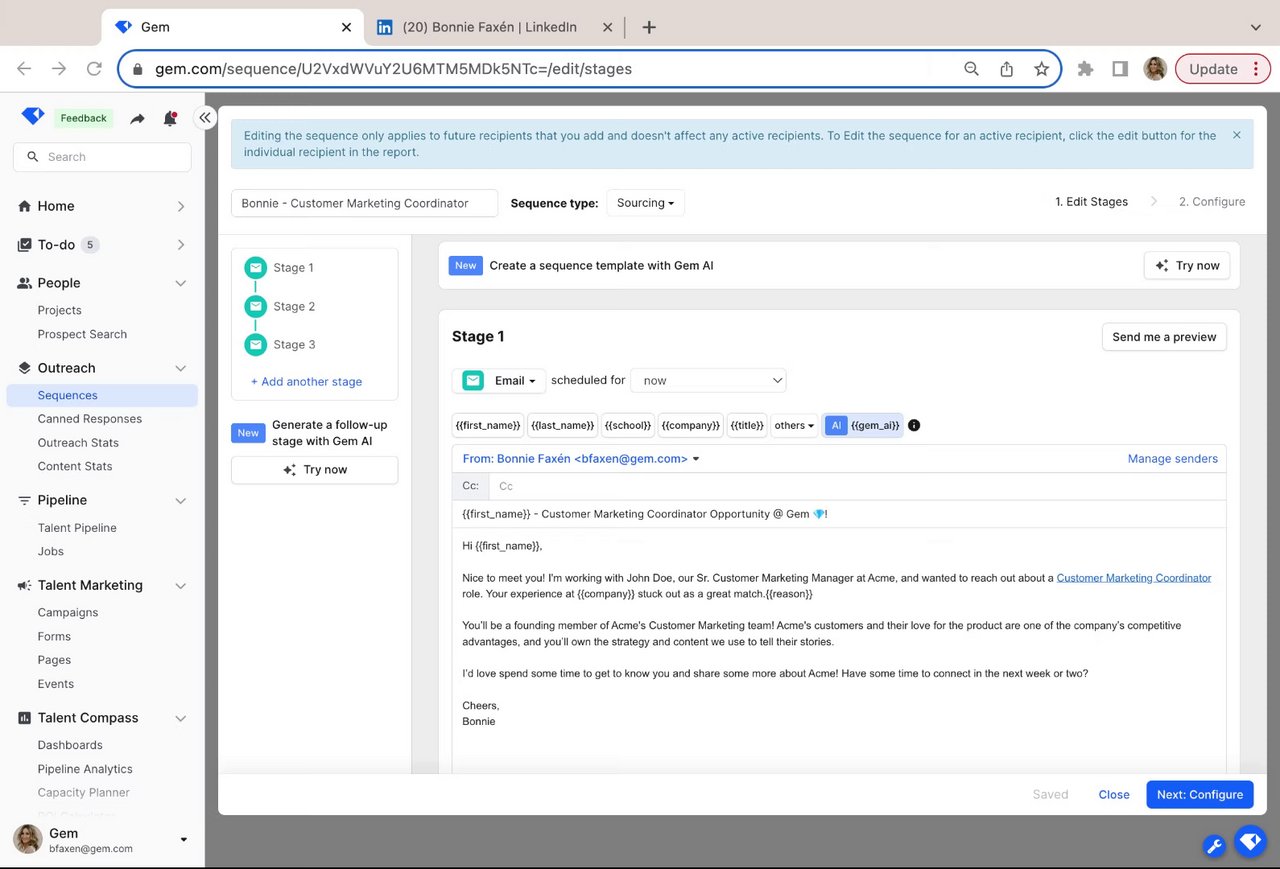1280x869 pixels.
Task: Click Try now for Gem AI template
Action: (1187, 266)
